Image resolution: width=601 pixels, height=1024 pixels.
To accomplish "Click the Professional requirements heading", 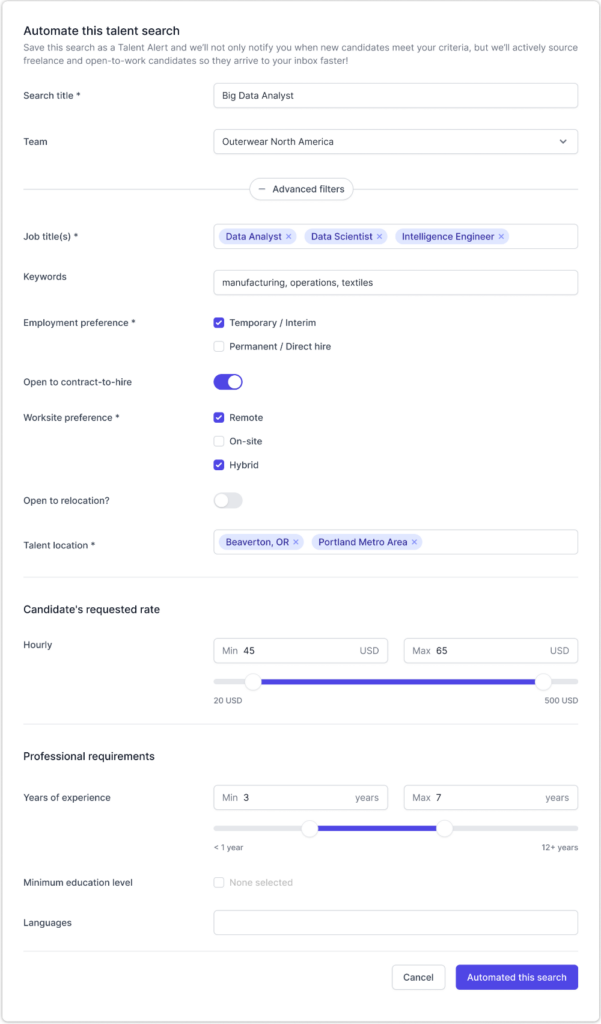I will tap(89, 756).
